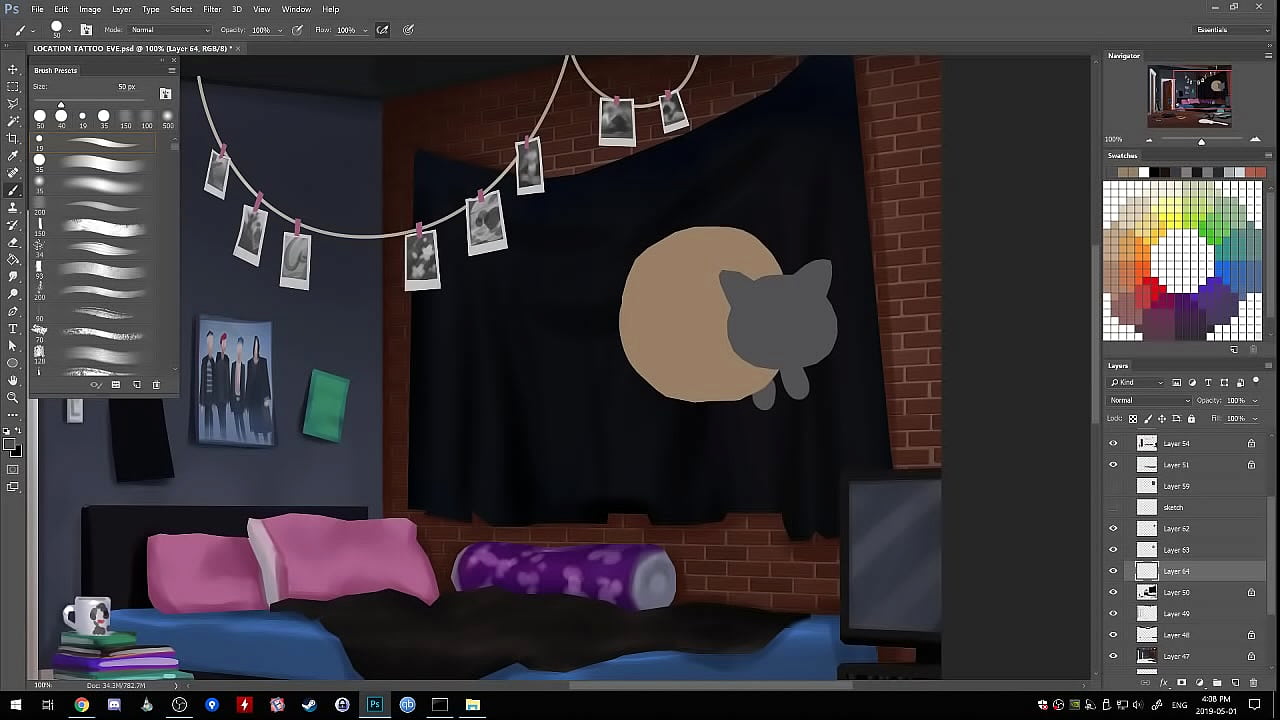Select the Eyedropper tool
Viewport: 1280px width, 720px height.
click(13, 155)
